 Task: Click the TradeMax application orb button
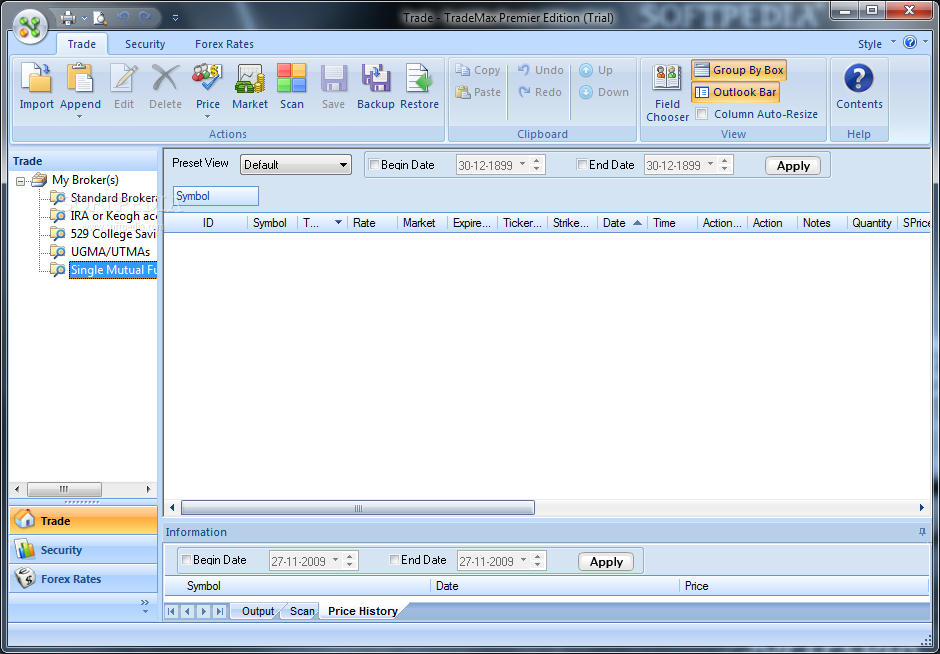point(31,26)
